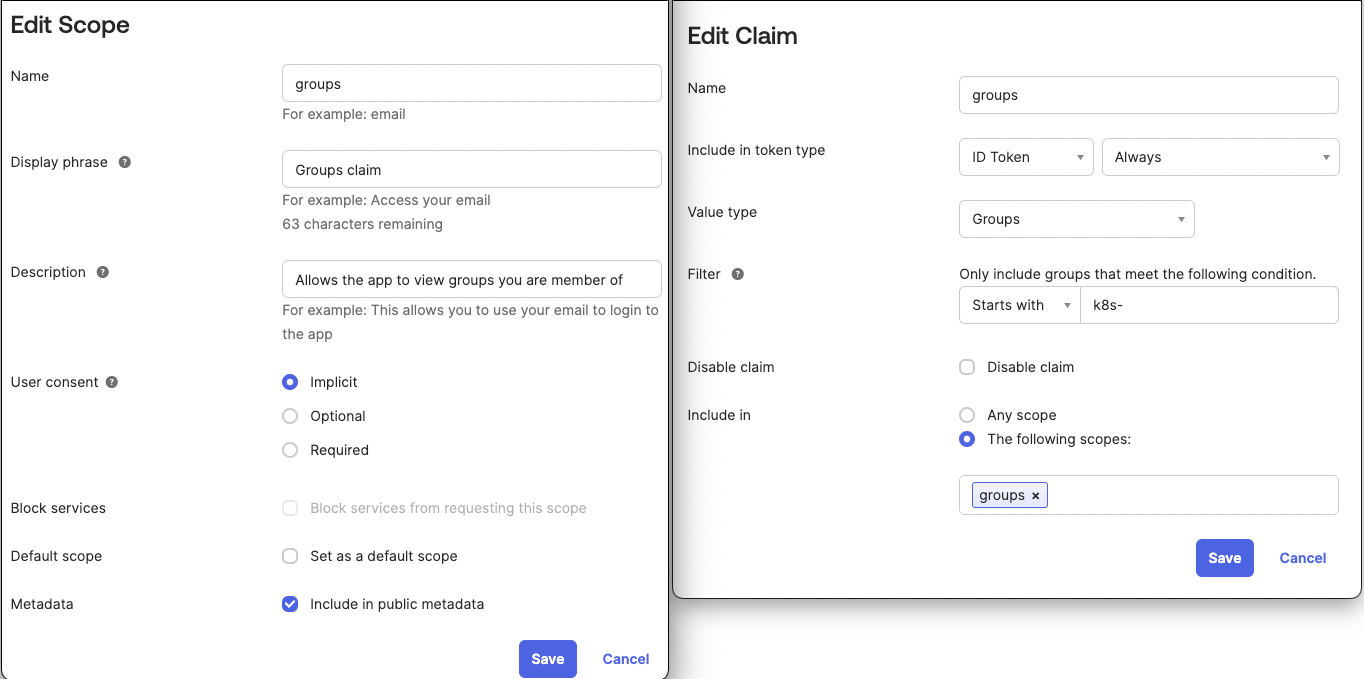Click help icon beside Filter label

click(x=738, y=274)
